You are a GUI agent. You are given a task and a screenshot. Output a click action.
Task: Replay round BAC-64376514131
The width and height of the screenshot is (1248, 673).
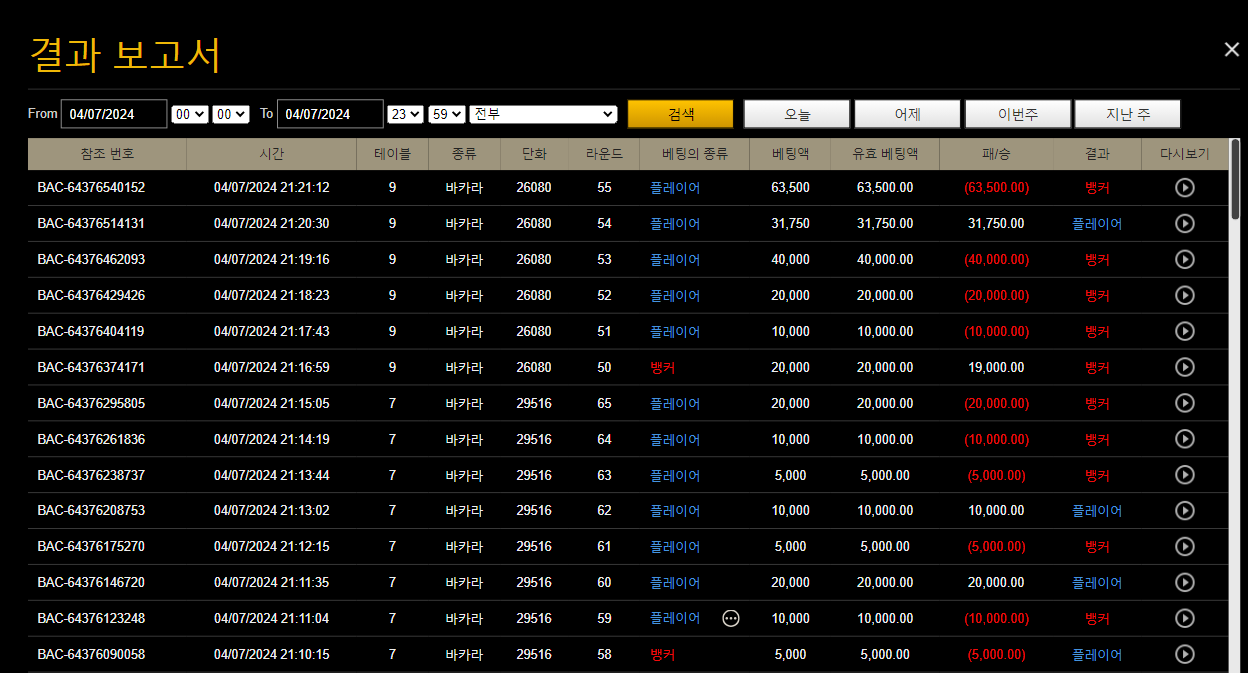click(1185, 224)
